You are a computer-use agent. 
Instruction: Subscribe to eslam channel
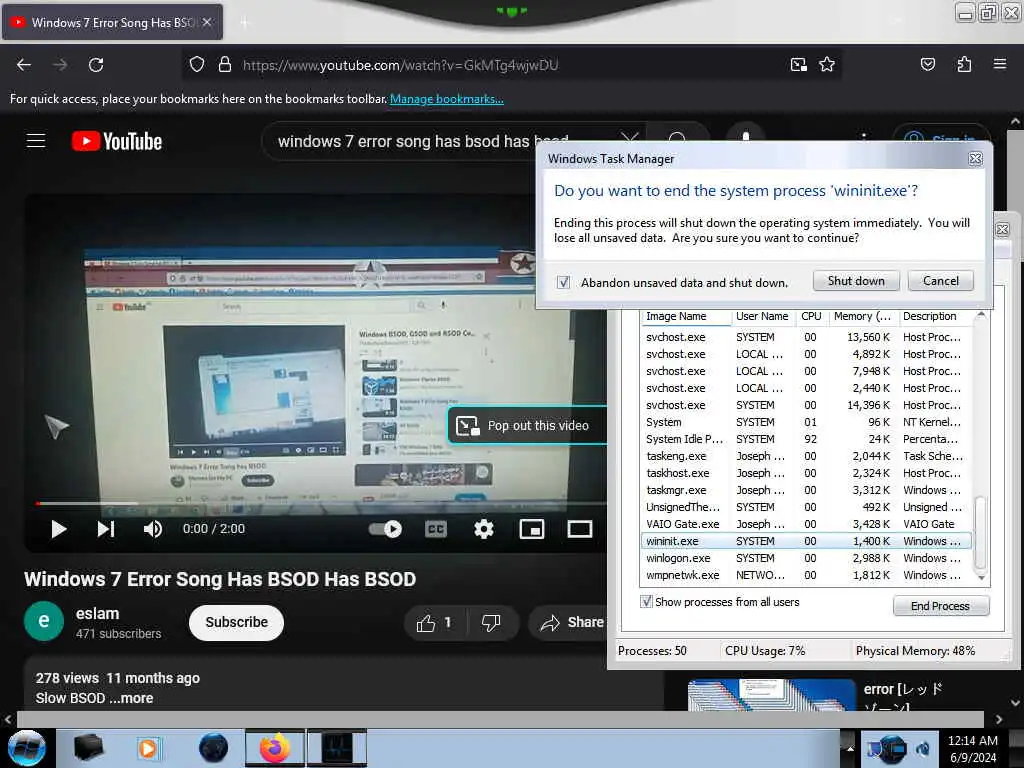pos(236,622)
